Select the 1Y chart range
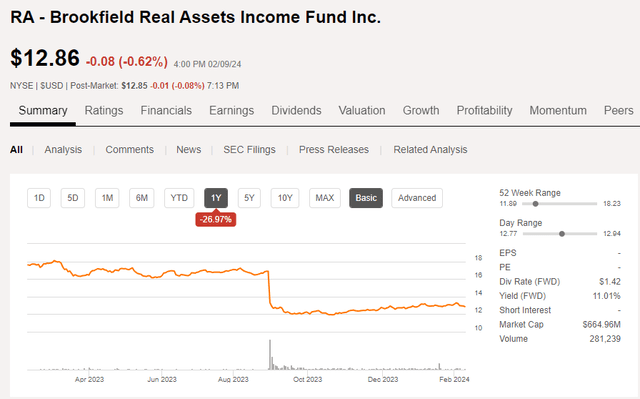The image size is (640, 399). point(216,198)
